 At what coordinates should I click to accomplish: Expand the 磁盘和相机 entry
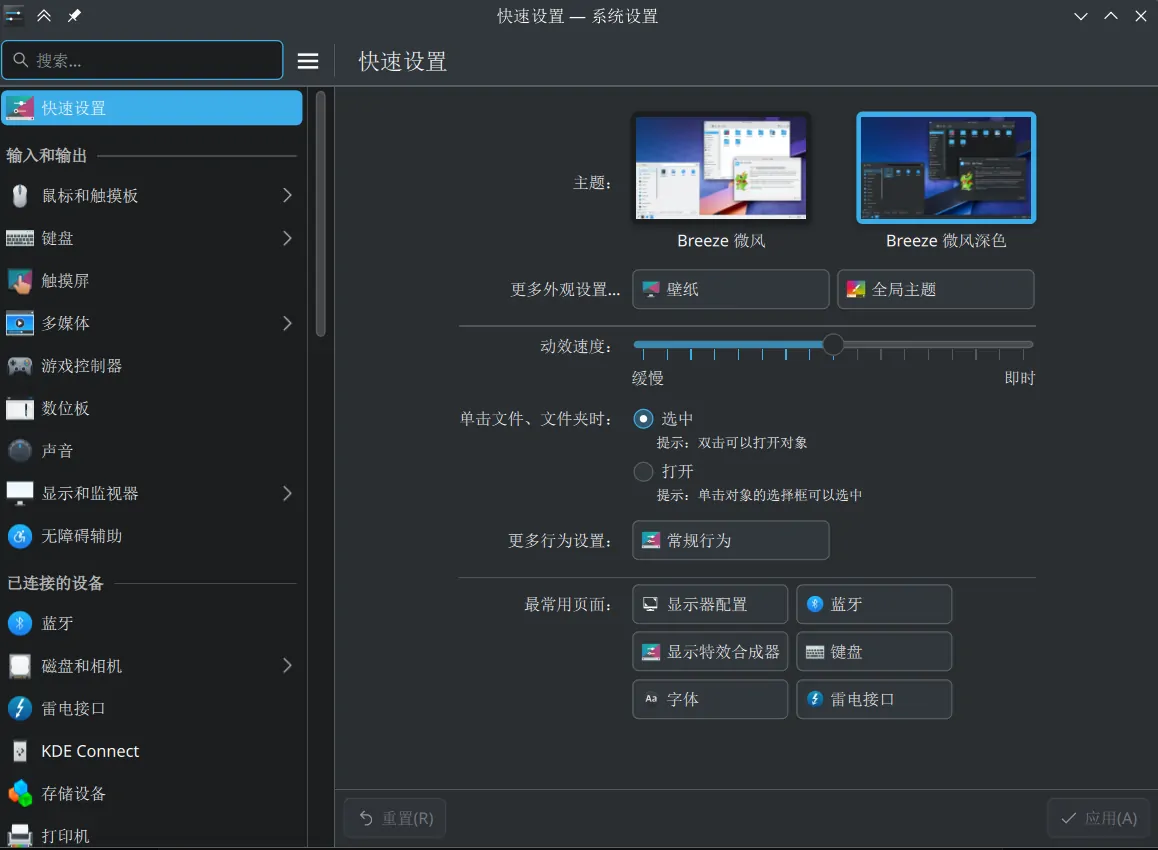[287, 666]
